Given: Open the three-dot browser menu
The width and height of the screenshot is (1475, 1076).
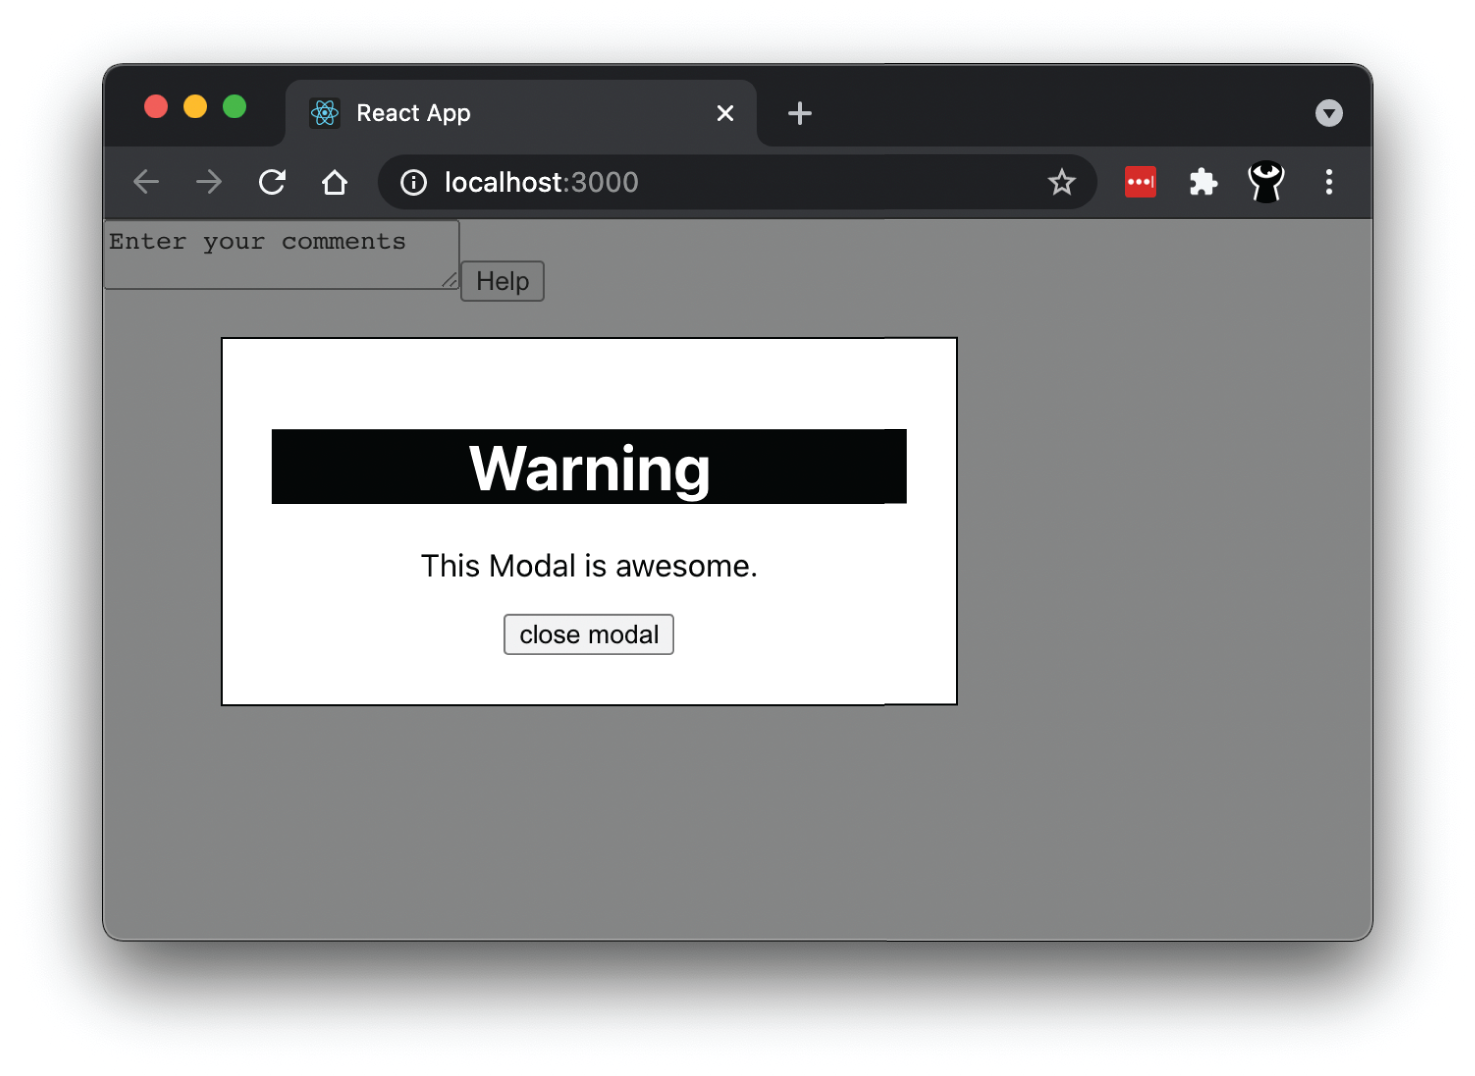Looking at the screenshot, I should pyautogui.click(x=1329, y=182).
